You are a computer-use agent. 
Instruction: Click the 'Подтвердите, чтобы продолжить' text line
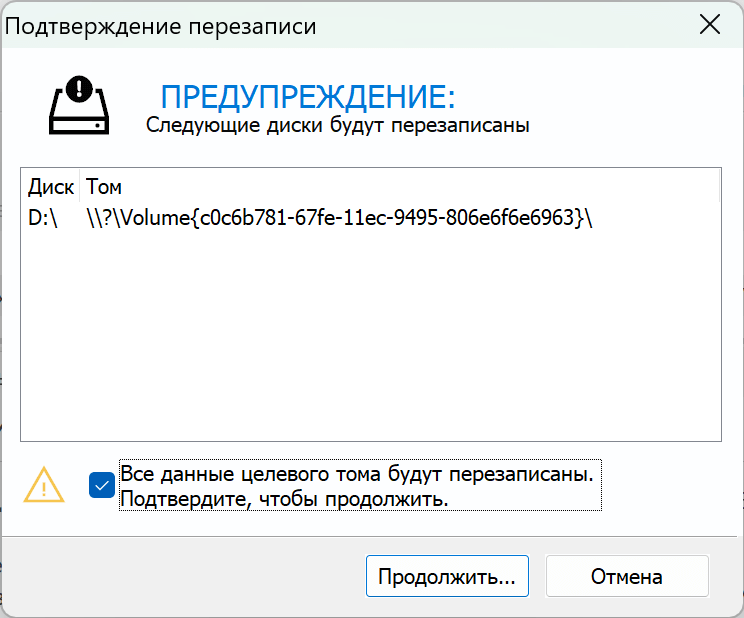click(x=283, y=497)
